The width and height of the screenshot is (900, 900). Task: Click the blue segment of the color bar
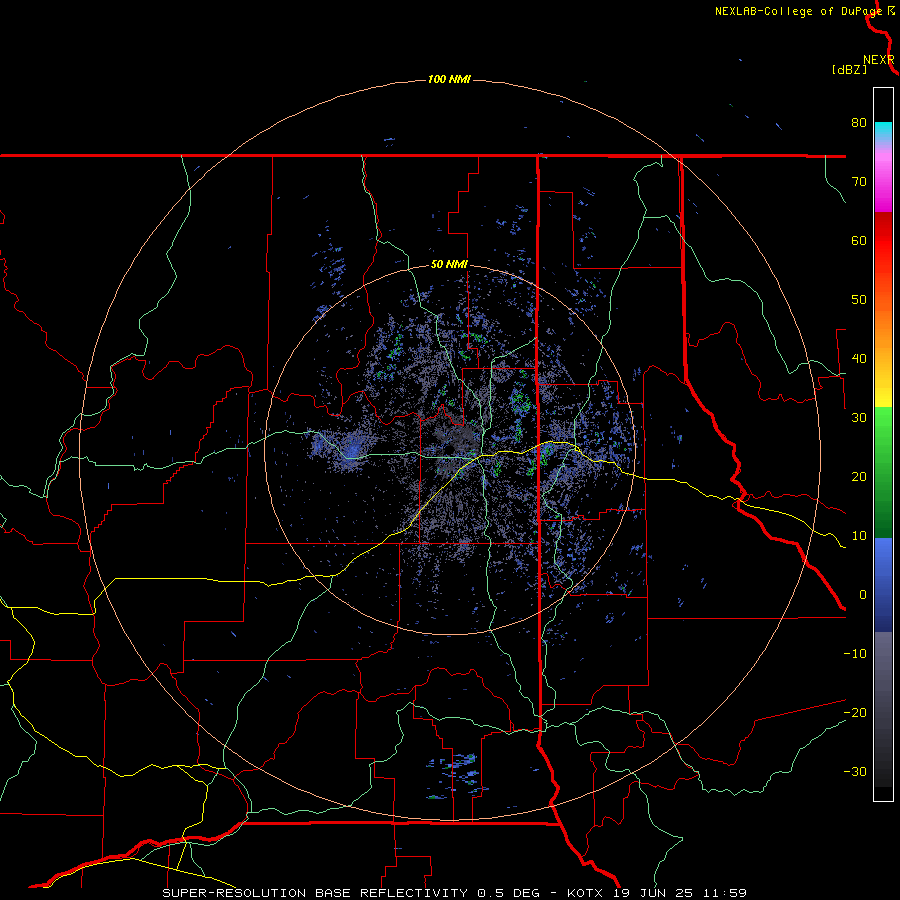click(883, 585)
